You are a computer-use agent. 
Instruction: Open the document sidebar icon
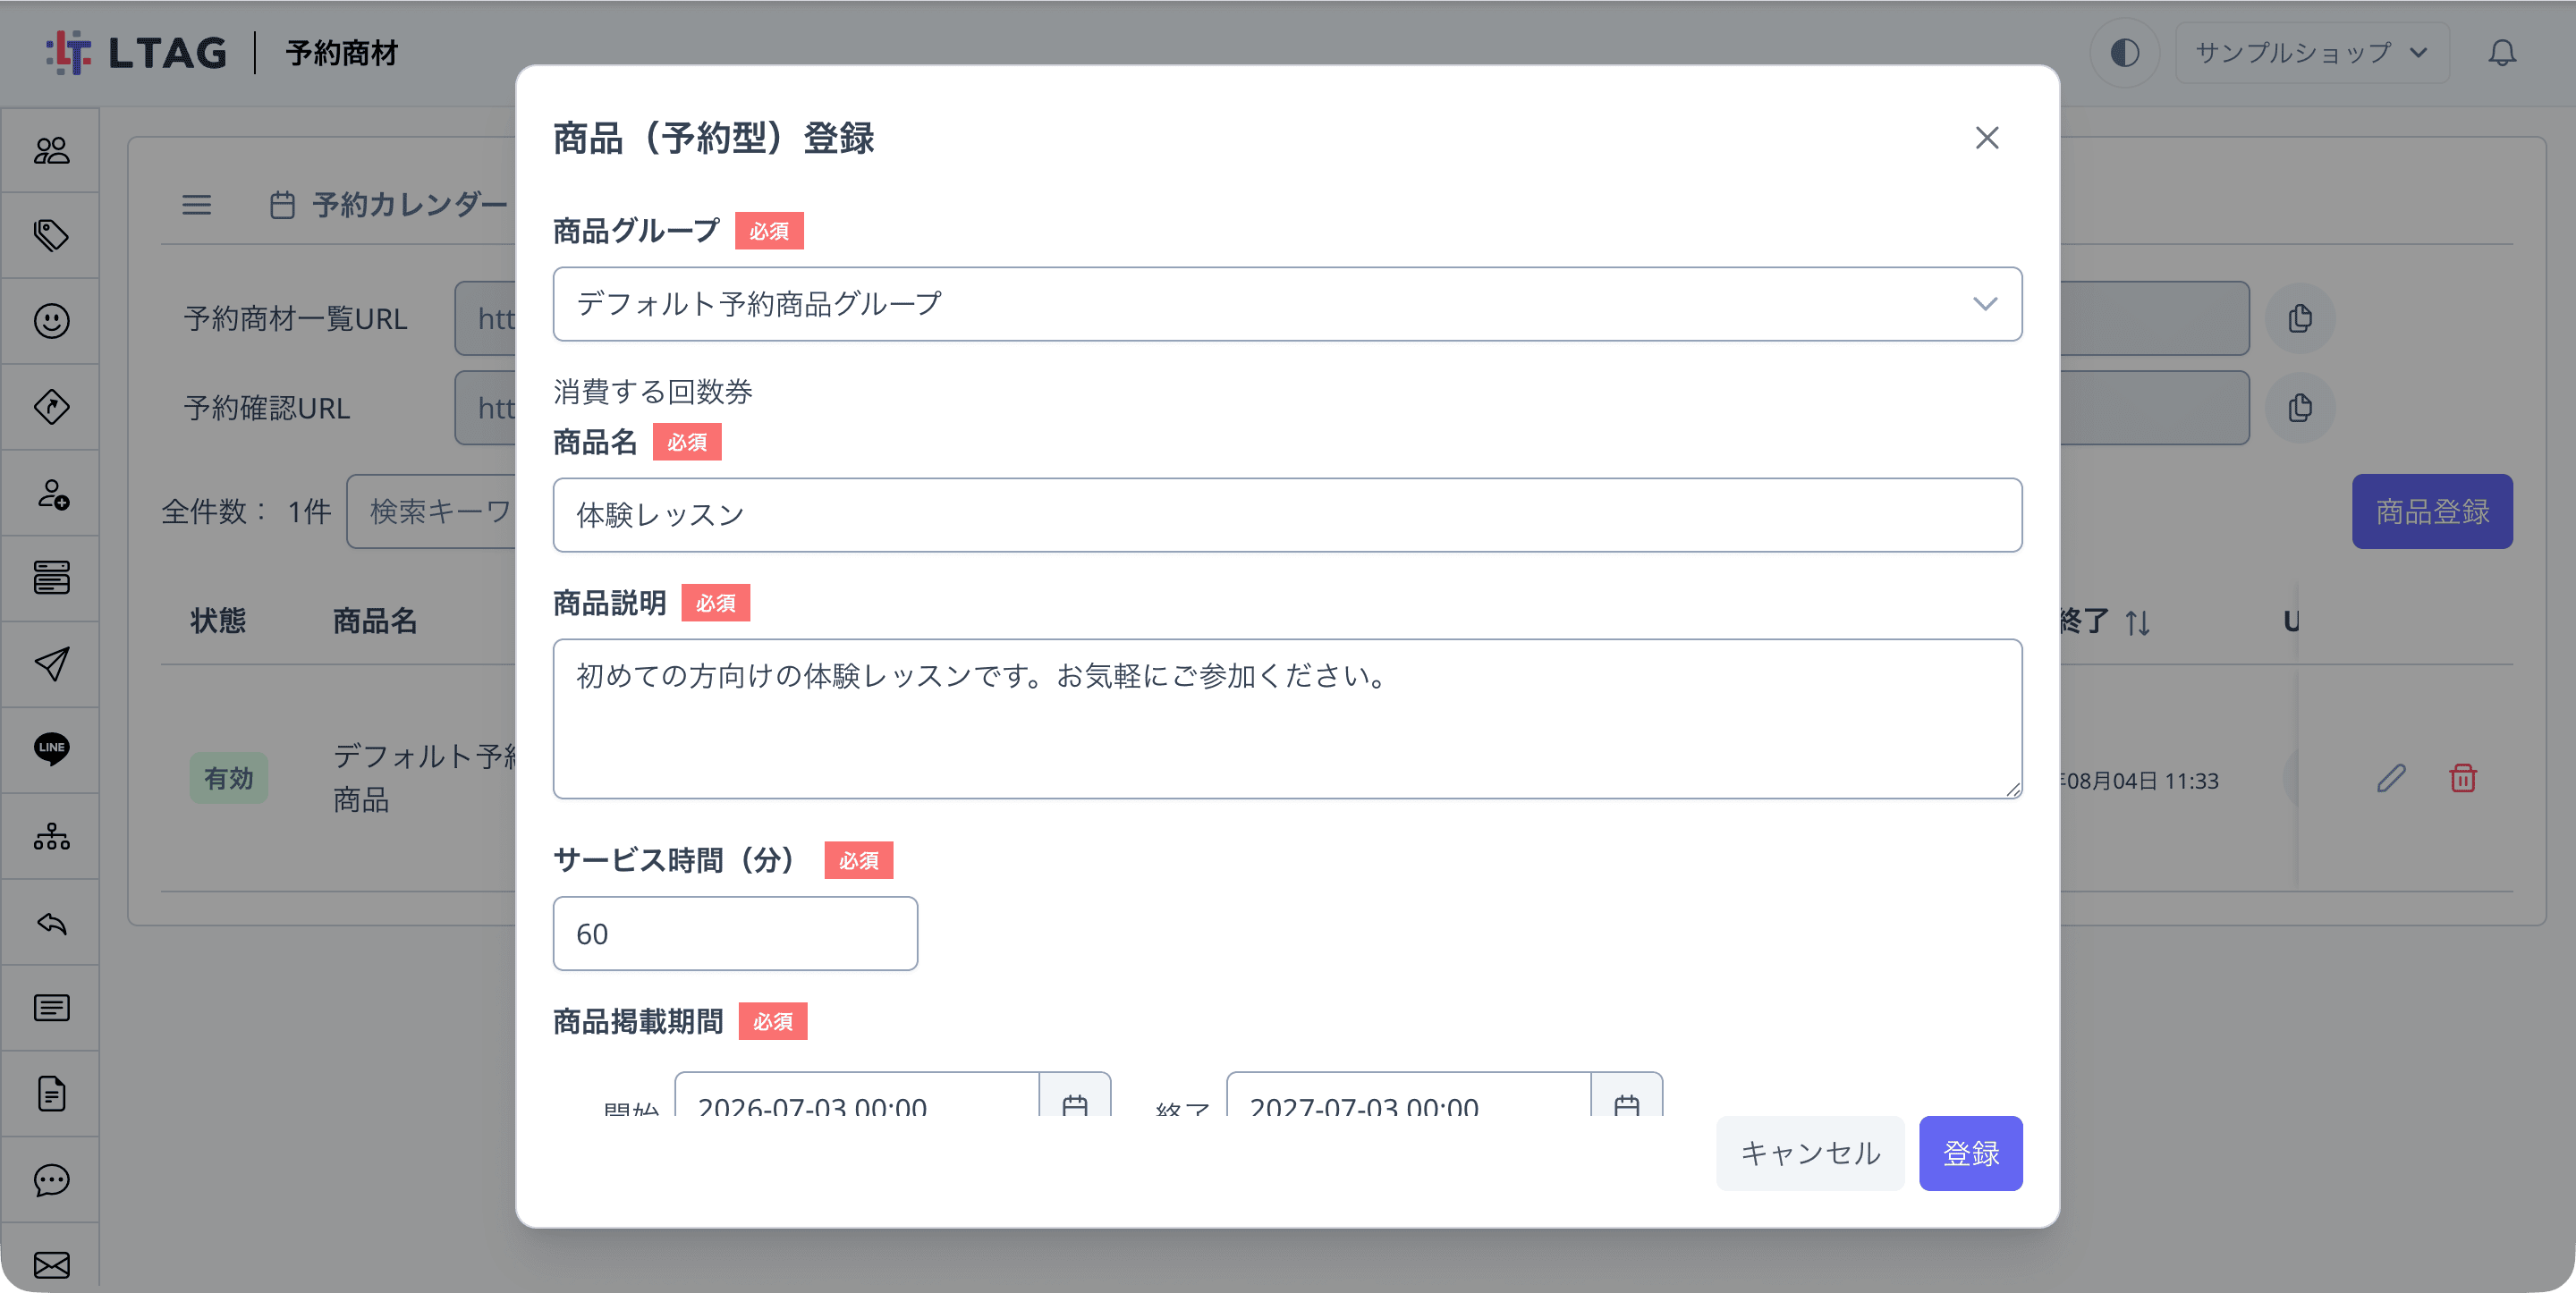51,1093
